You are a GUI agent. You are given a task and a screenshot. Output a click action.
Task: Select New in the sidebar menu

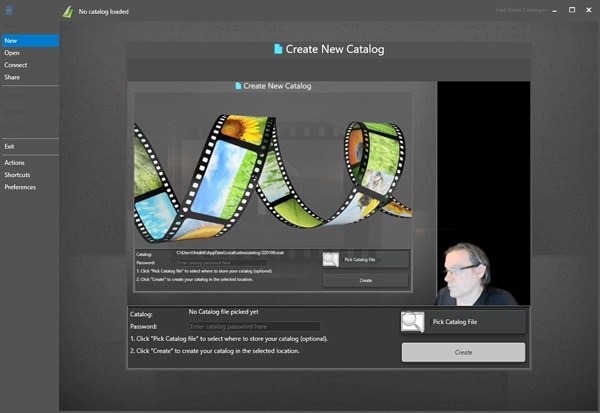tap(30, 41)
